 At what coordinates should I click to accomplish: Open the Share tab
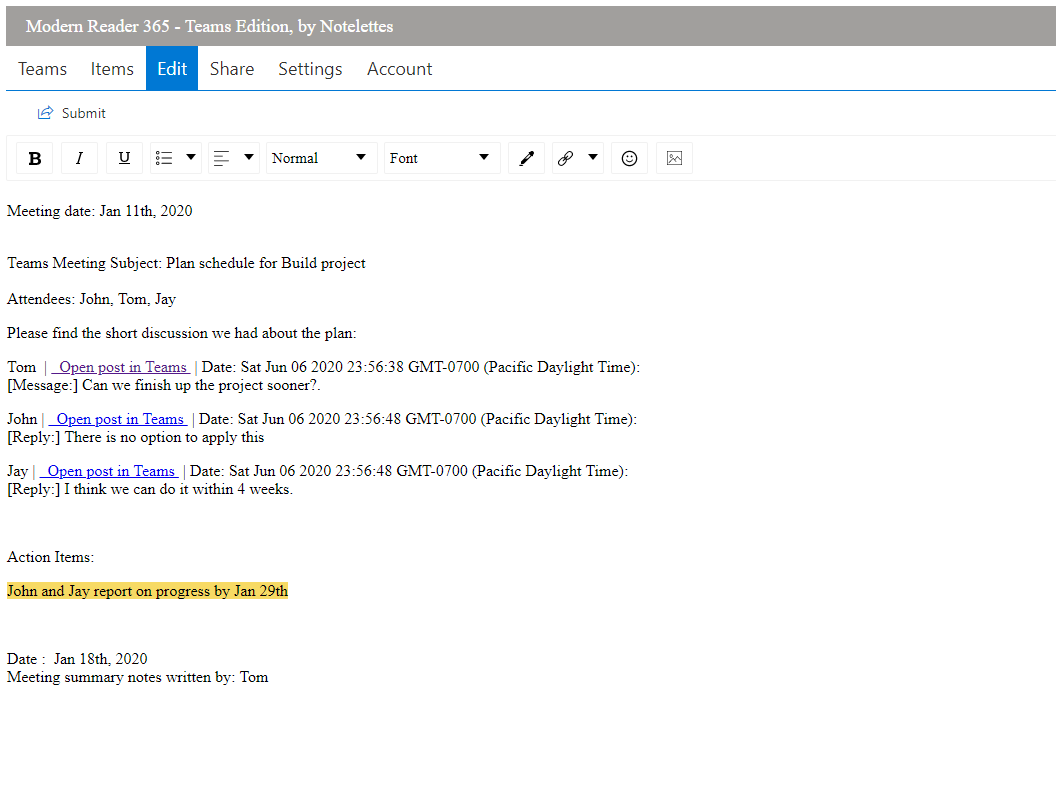coord(232,69)
